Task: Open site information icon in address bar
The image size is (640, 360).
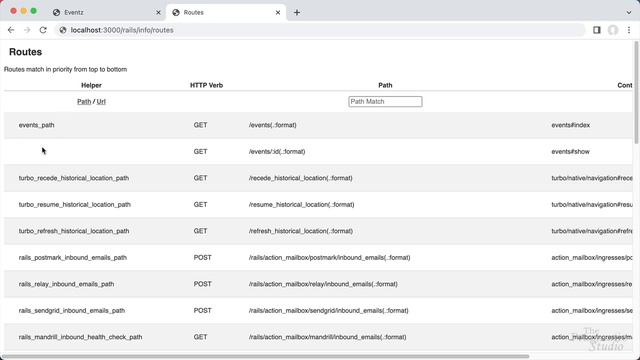Action: point(63,30)
